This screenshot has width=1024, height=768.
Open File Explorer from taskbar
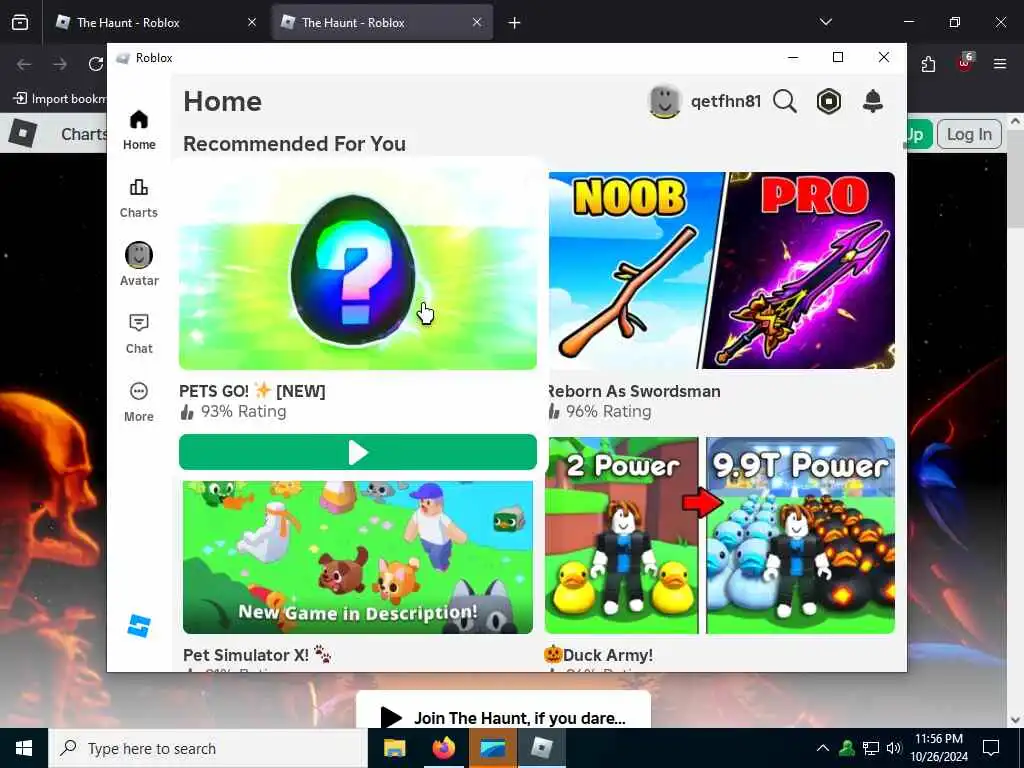pos(394,748)
